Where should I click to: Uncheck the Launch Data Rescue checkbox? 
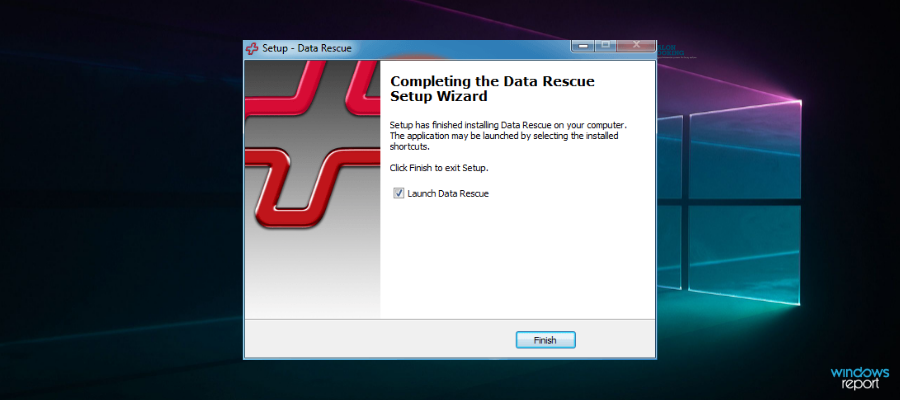click(x=398, y=193)
